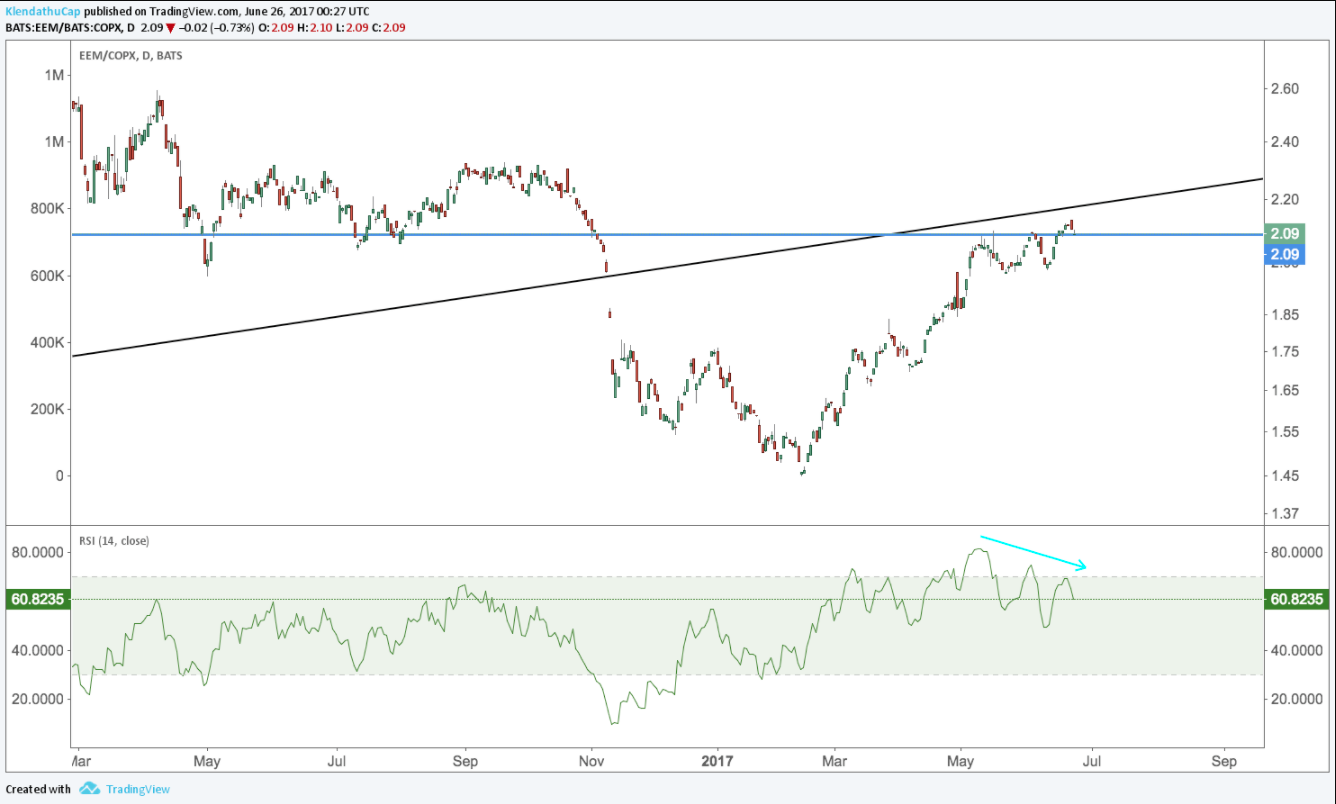Click the TradingView cloud logo icon
The image size is (1336, 804).
90,789
